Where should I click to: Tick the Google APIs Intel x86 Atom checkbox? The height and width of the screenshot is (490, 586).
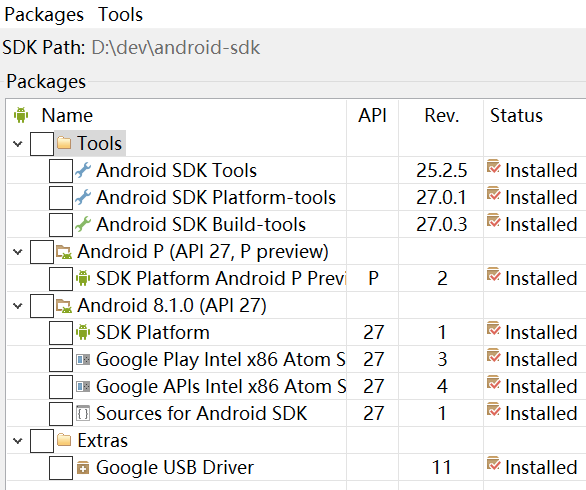(61, 386)
